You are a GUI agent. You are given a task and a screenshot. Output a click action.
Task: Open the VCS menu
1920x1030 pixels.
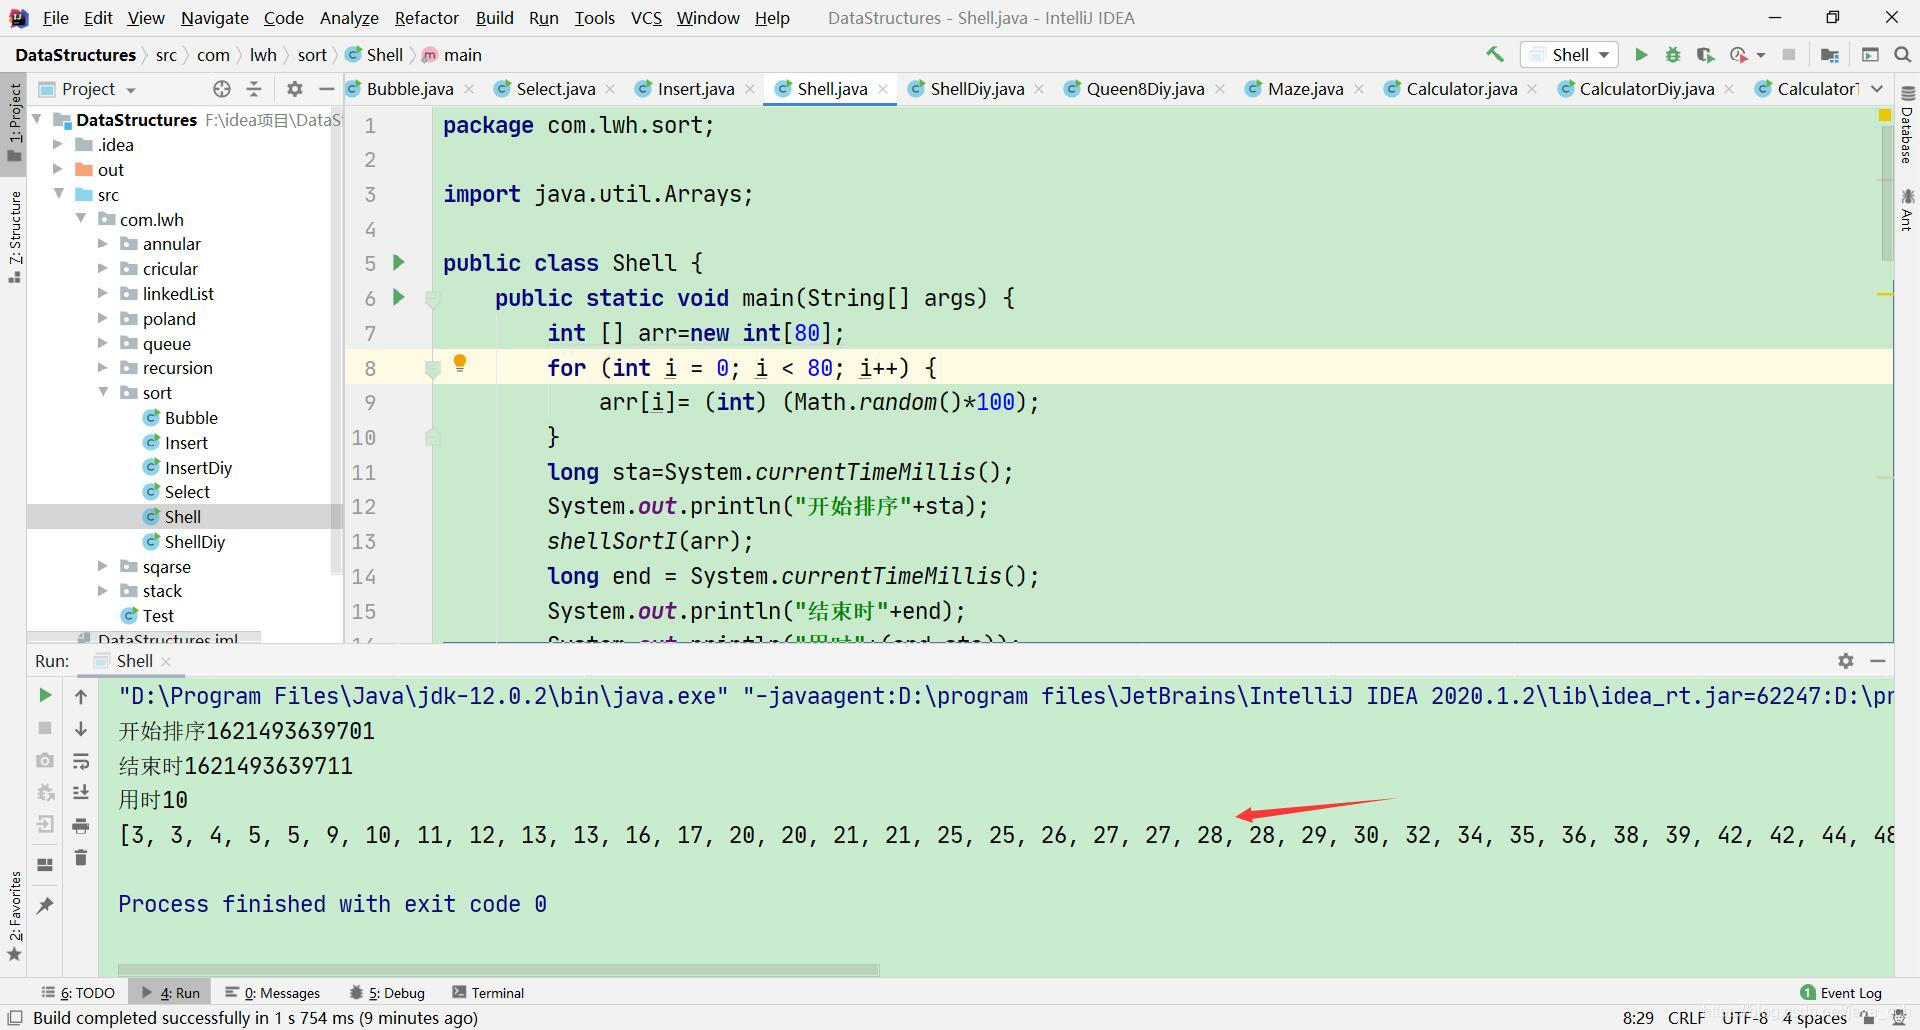click(646, 18)
